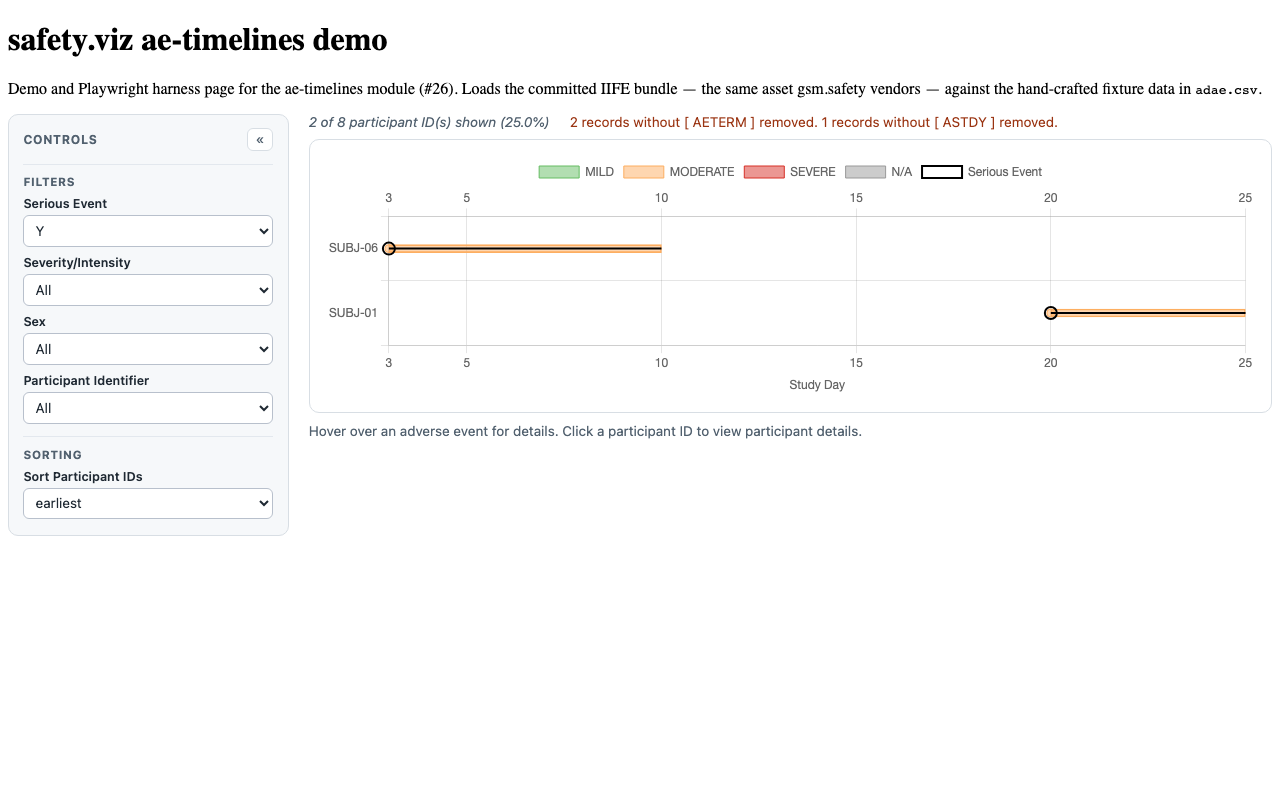1280x800 pixels.
Task: Open the Severity/Intensity filter dropdown
Action: click(x=148, y=290)
